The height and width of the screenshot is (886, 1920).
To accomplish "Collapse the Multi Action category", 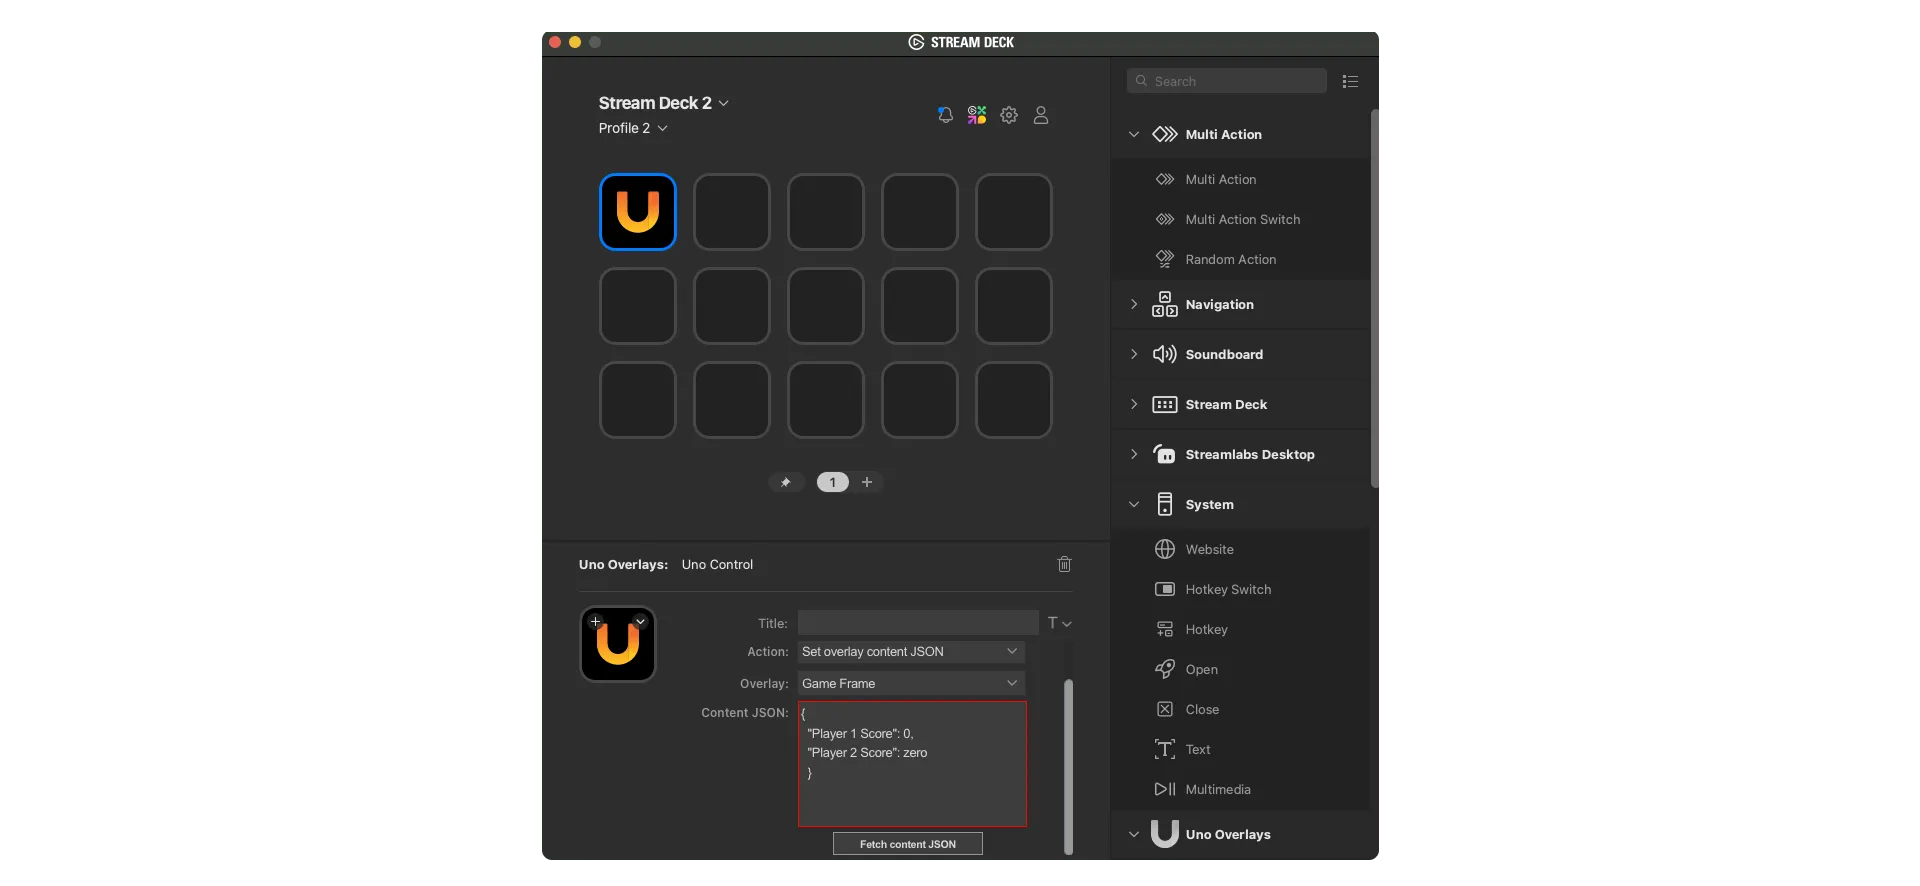I will point(1134,134).
